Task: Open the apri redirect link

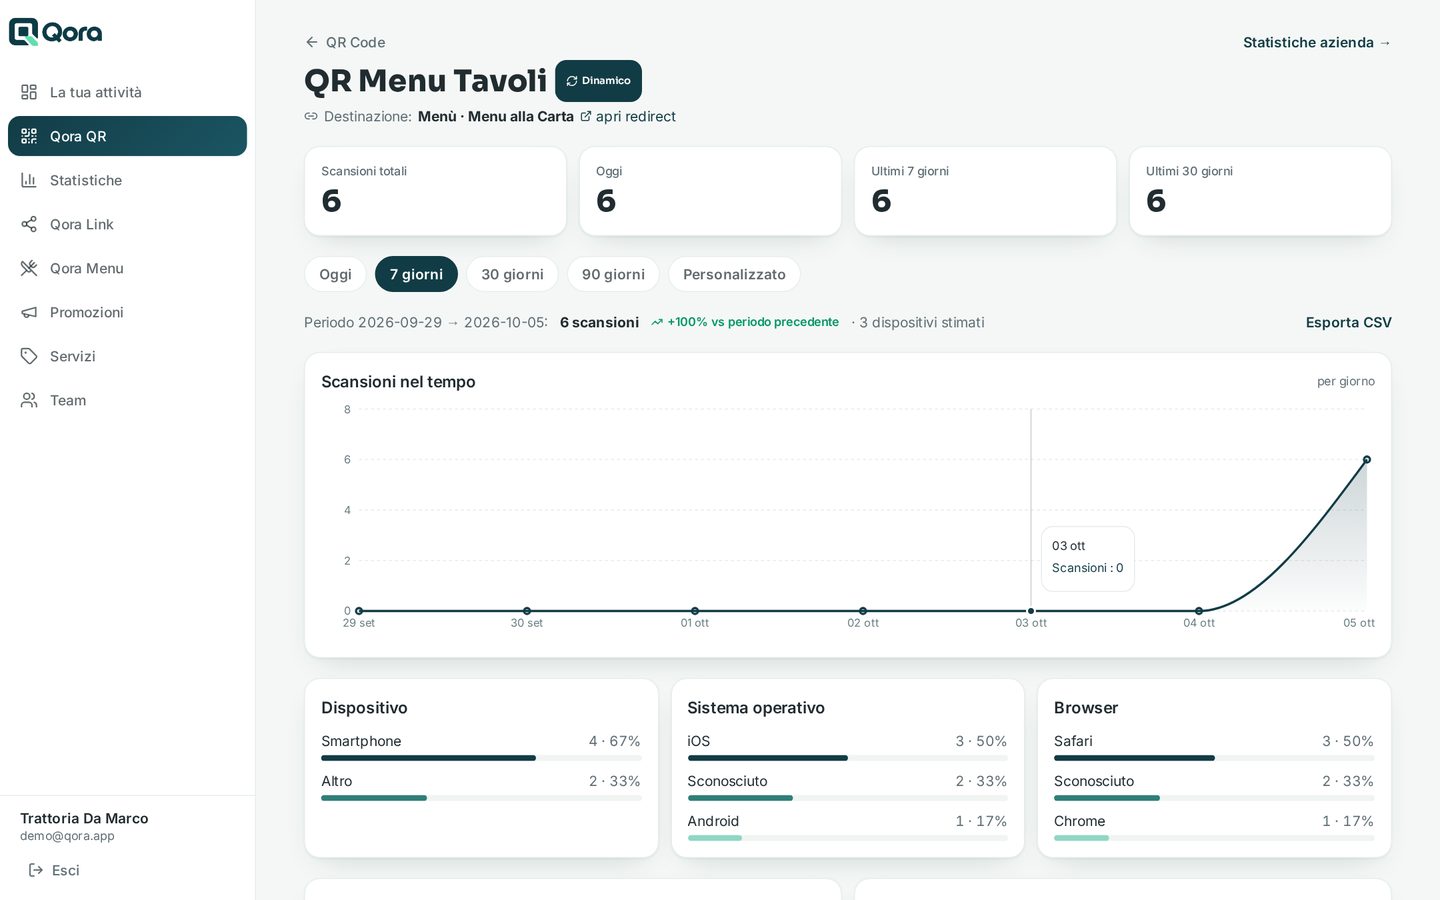Action: (628, 116)
